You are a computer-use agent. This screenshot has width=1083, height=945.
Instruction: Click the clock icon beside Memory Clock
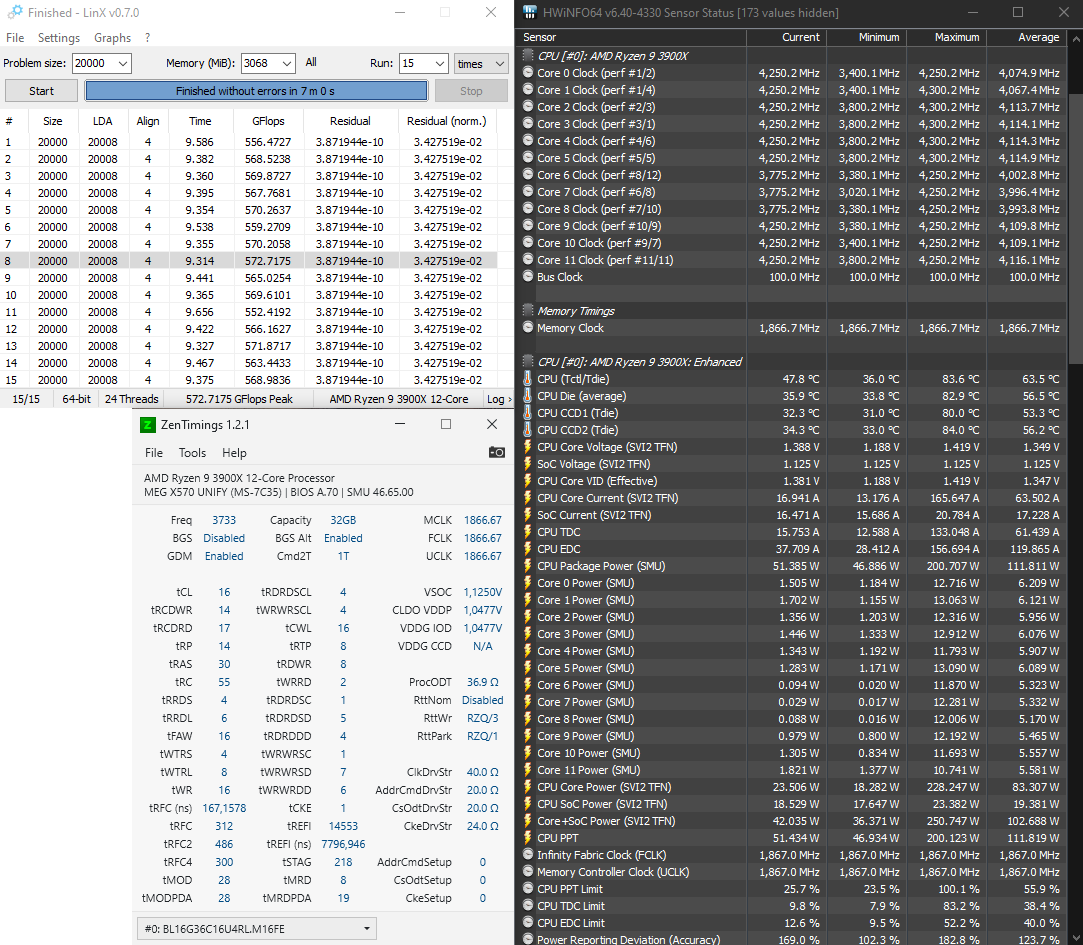528,328
